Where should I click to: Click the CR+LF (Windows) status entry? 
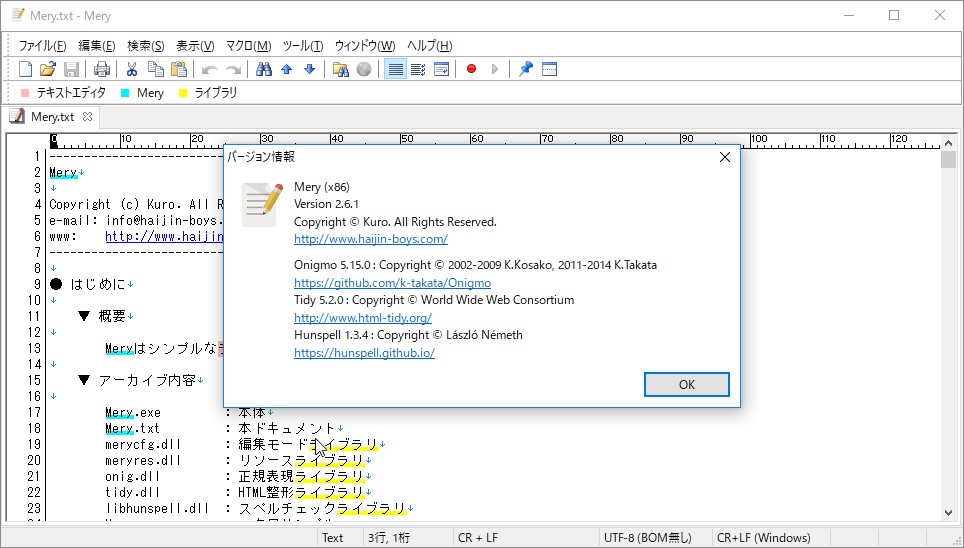(x=764, y=538)
